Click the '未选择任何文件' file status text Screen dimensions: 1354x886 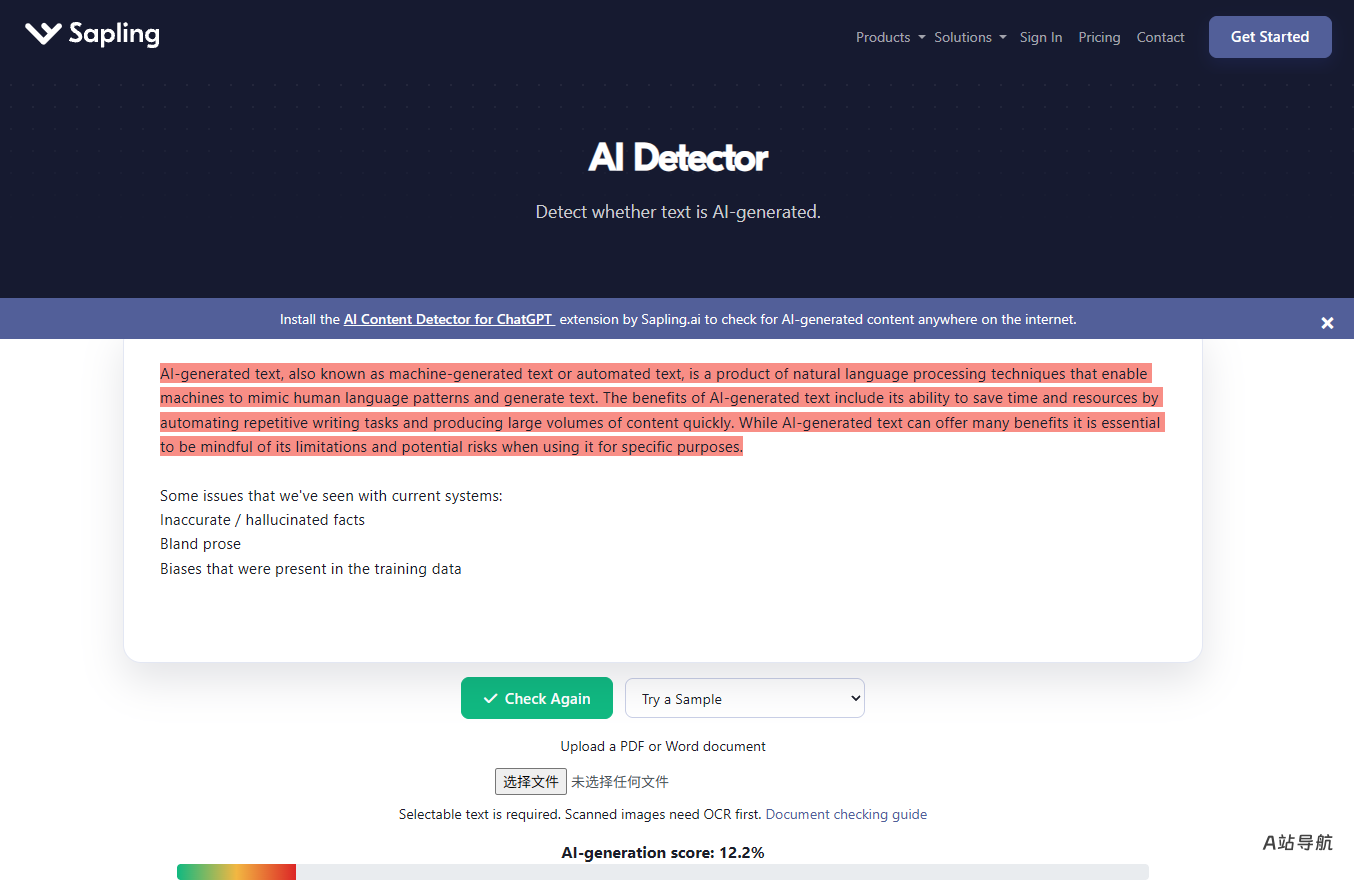point(620,782)
